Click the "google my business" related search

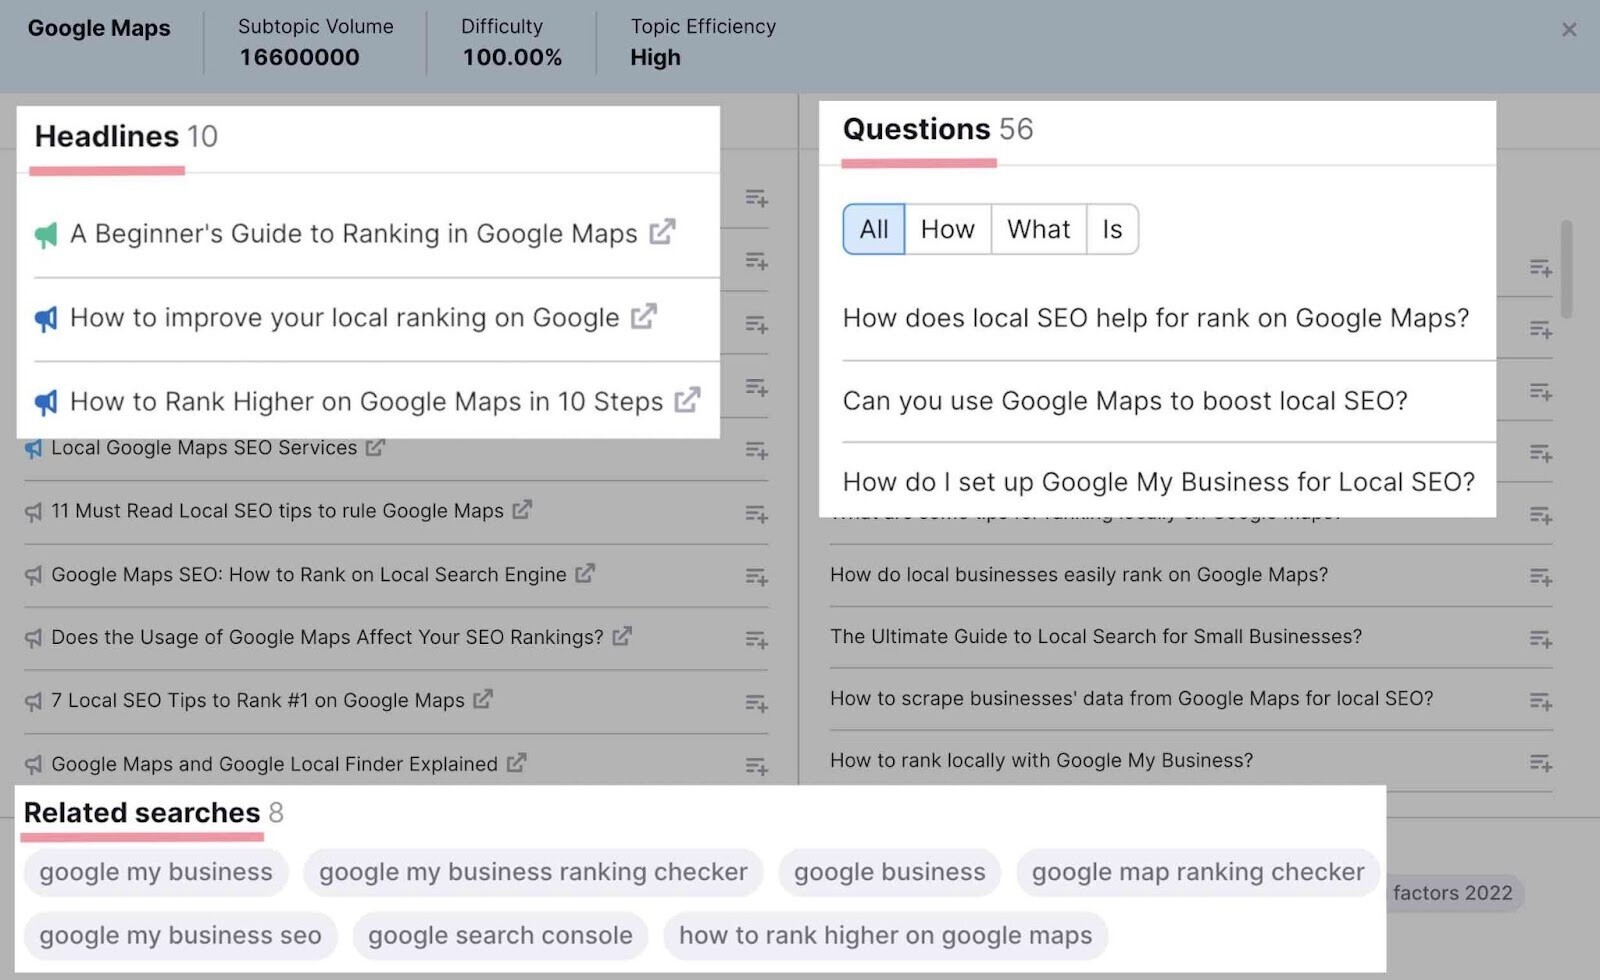[155, 871]
